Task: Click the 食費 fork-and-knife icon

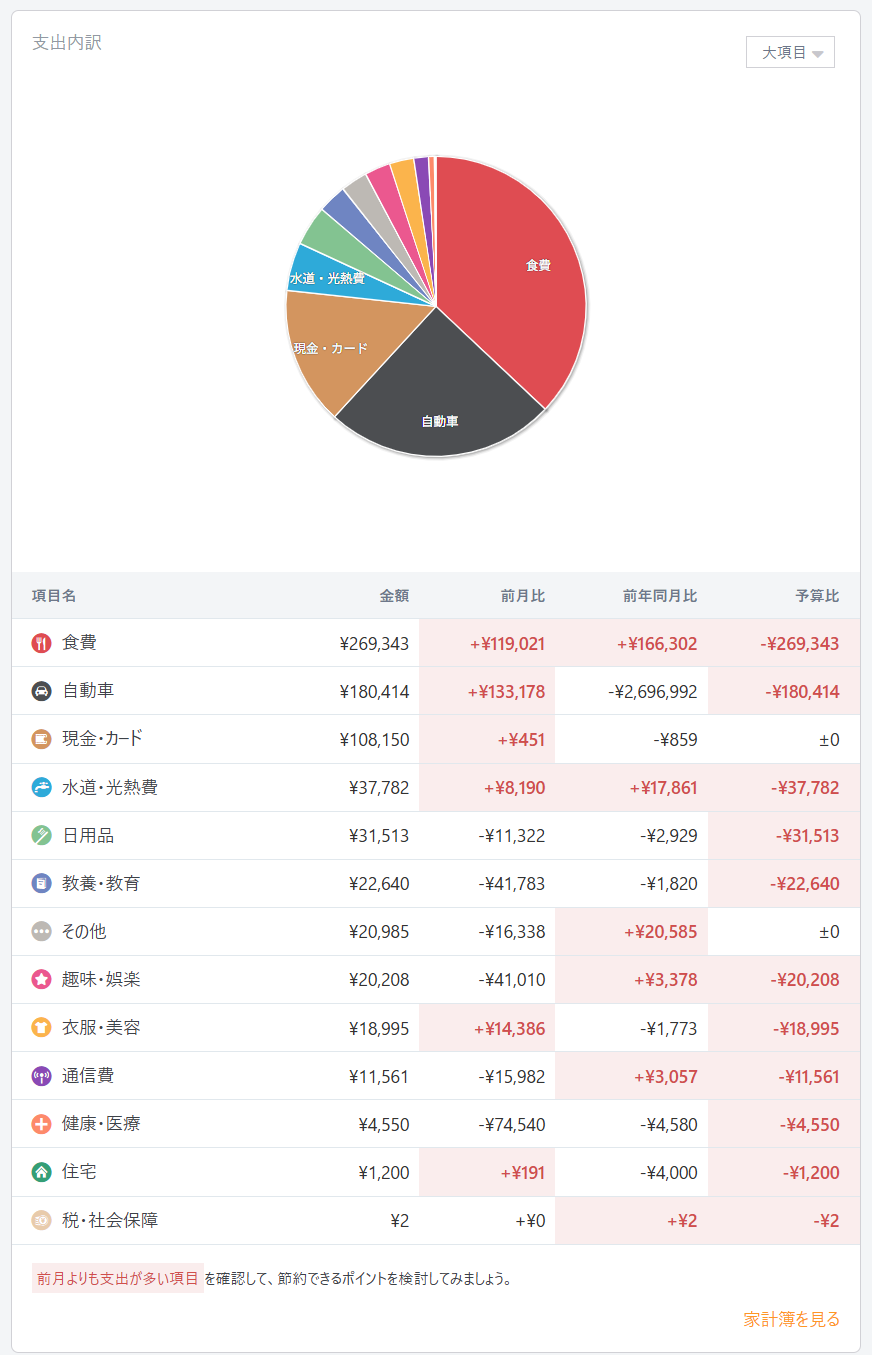Action: [x=41, y=643]
